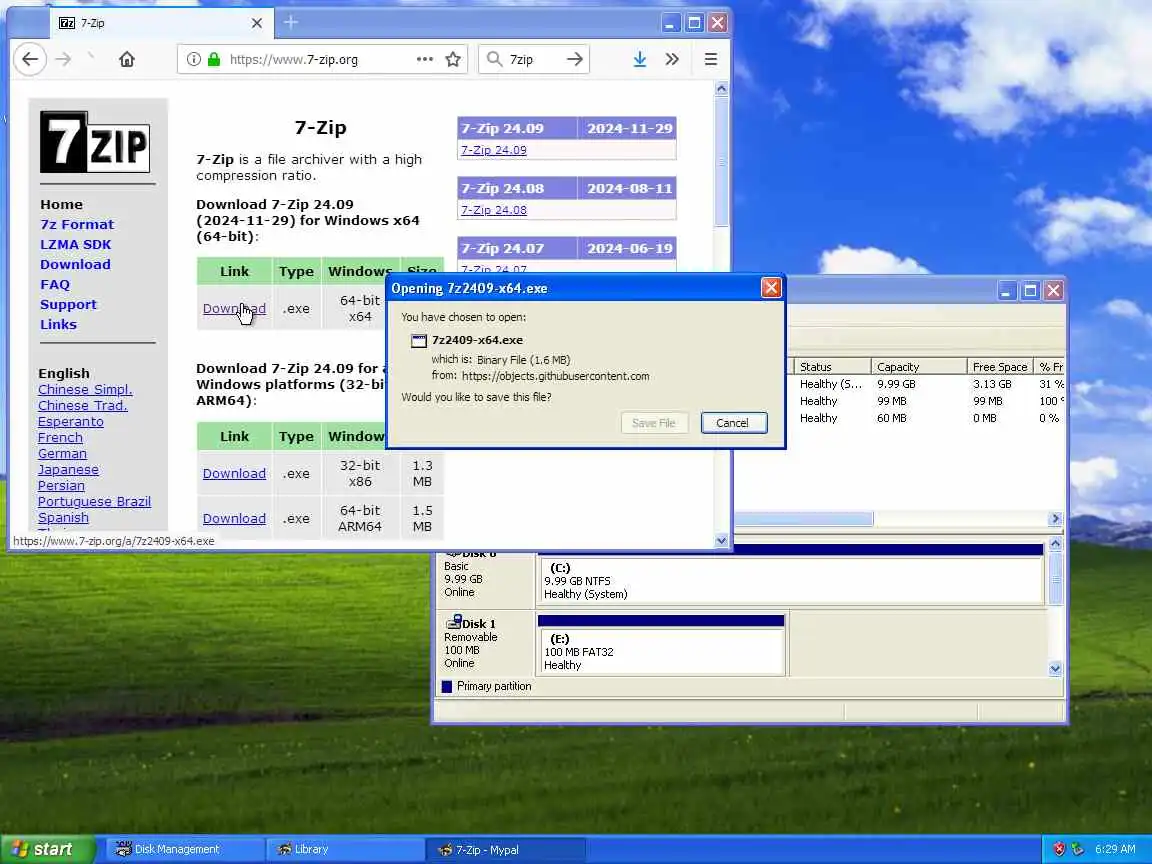The height and width of the screenshot is (864, 1152).
Task: Open a new tab with the plus button
Action: click(291, 23)
